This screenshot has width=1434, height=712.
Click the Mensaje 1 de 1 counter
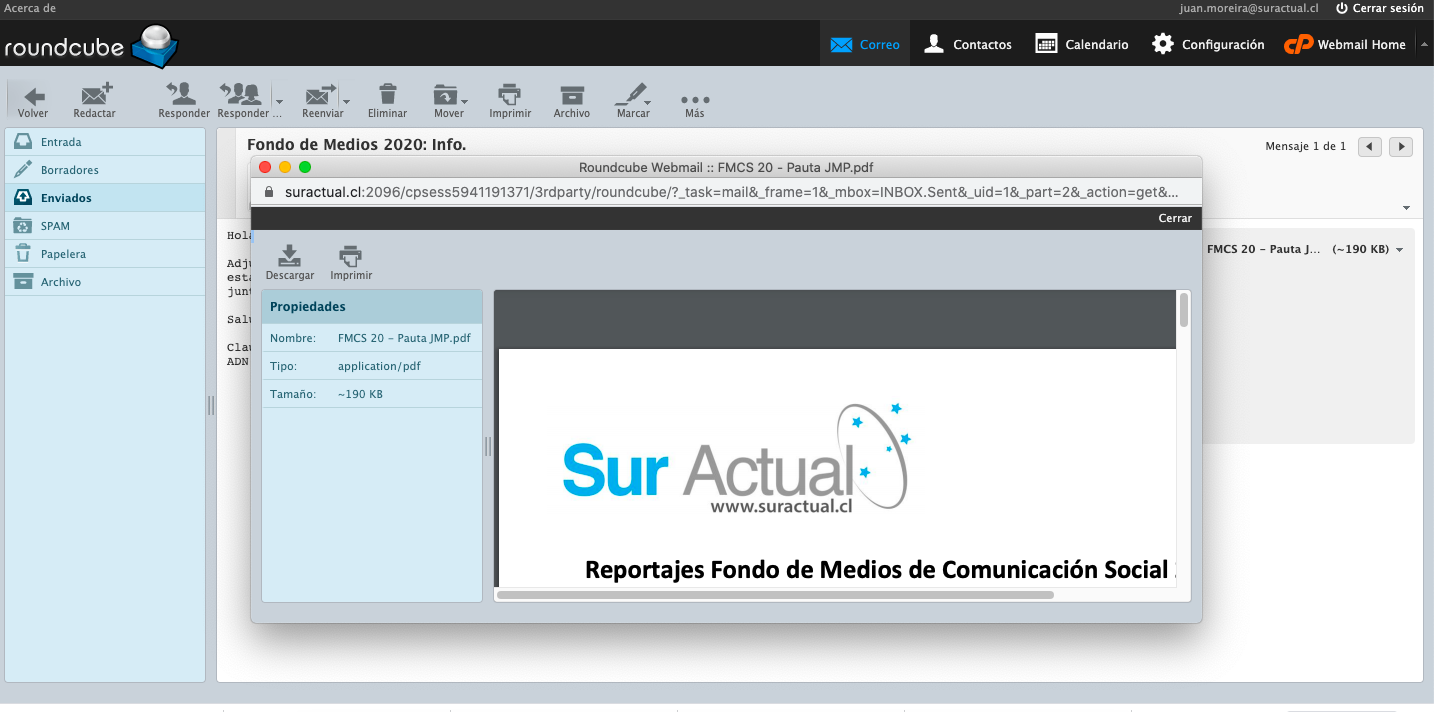point(1305,146)
